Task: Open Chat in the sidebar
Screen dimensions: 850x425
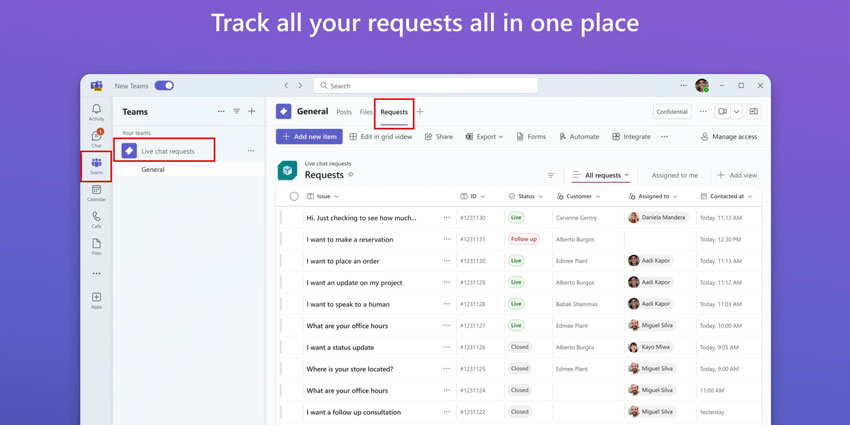Action: tap(96, 139)
